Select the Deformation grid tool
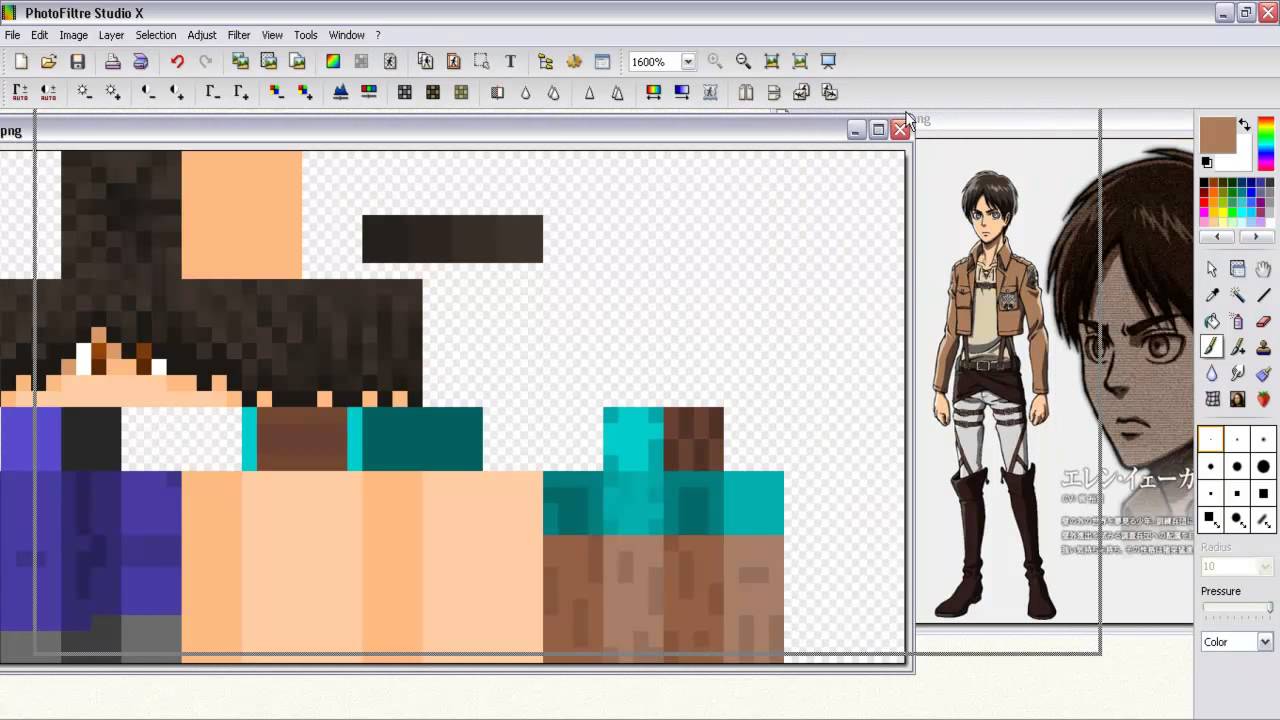Viewport: 1280px width, 720px height. (1212, 399)
